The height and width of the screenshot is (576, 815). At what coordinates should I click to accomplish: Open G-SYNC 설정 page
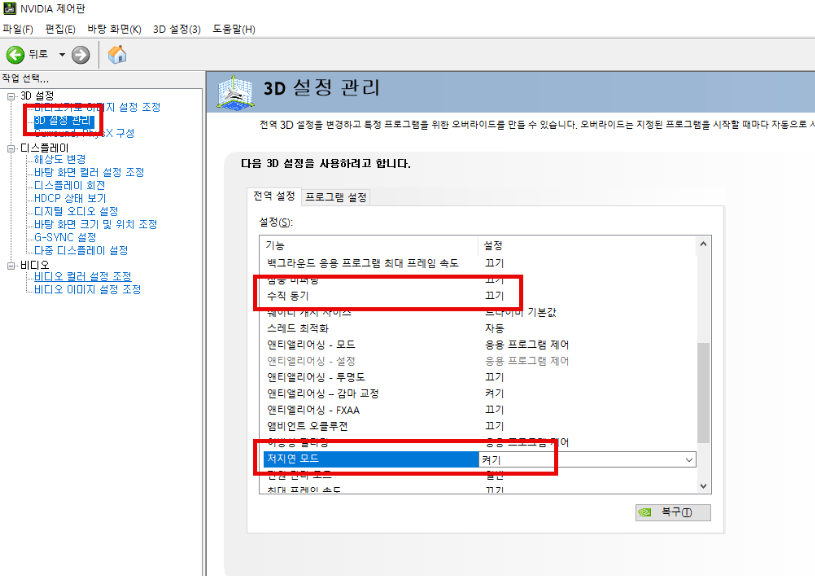65,237
